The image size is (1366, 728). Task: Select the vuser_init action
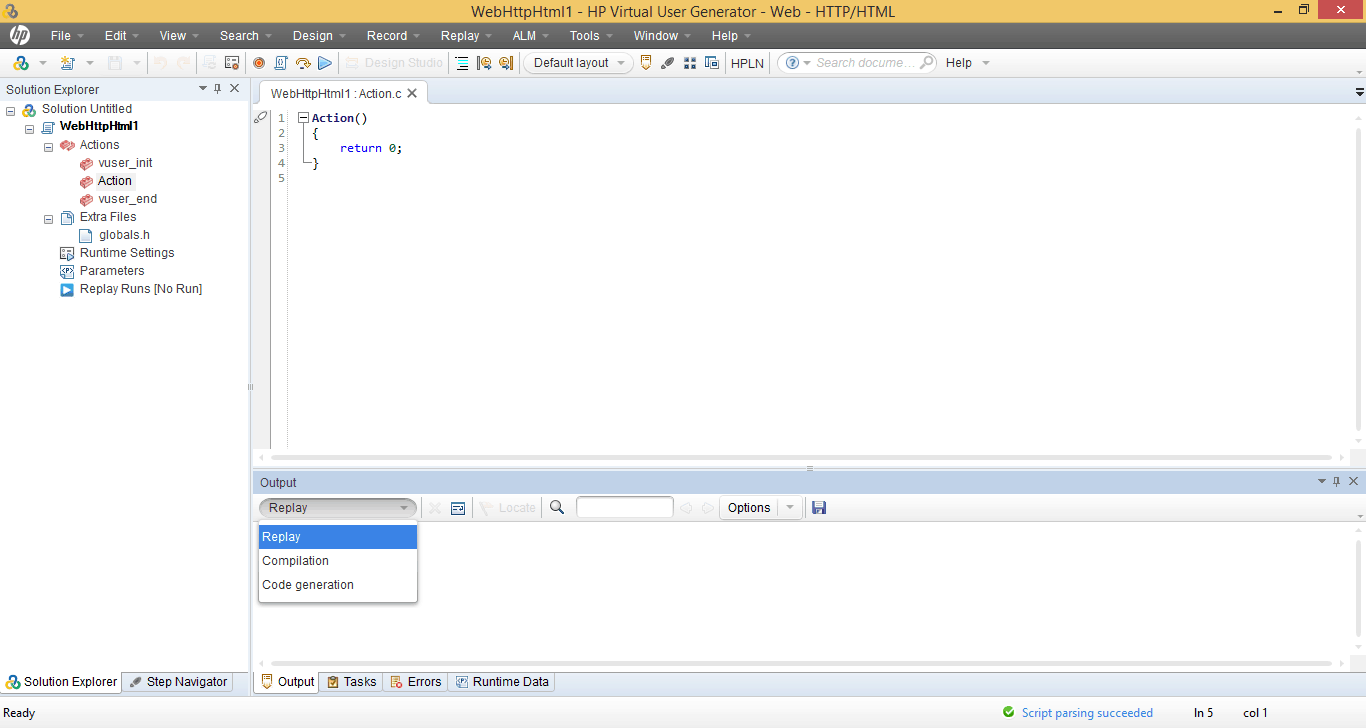[x=125, y=163]
